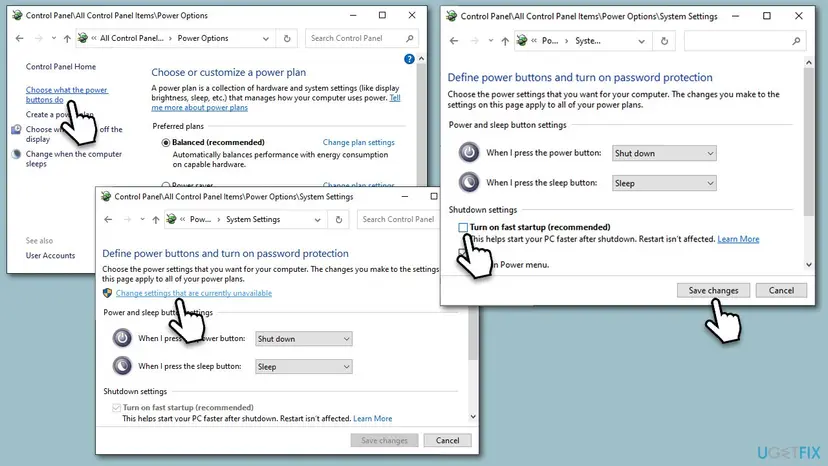The height and width of the screenshot is (466, 828).
Task: Click 'System Settings' breadcrumb in middle window
Action: click(x=253, y=219)
